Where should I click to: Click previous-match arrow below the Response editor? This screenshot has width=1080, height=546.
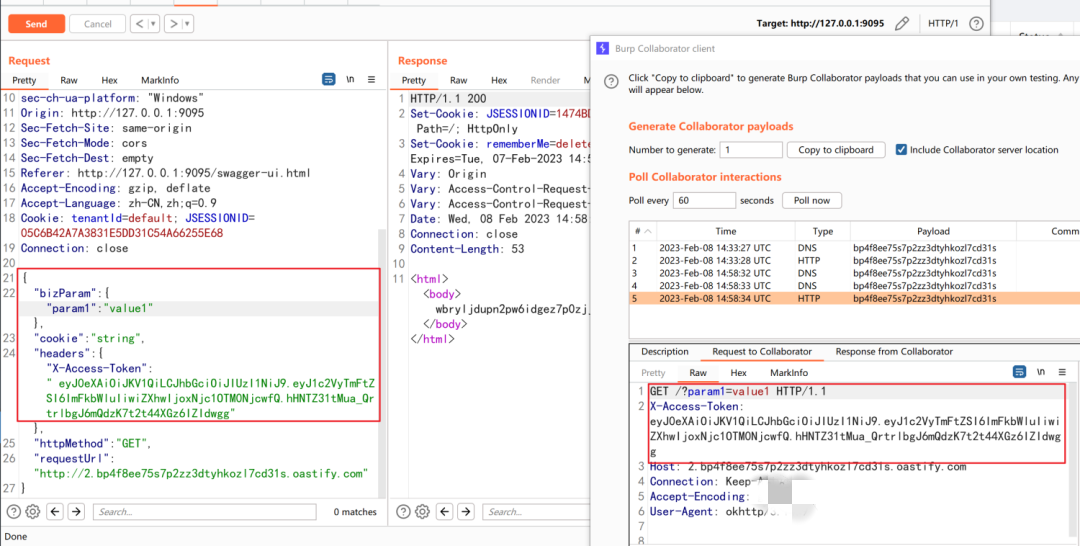pyautogui.click(x=446, y=512)
